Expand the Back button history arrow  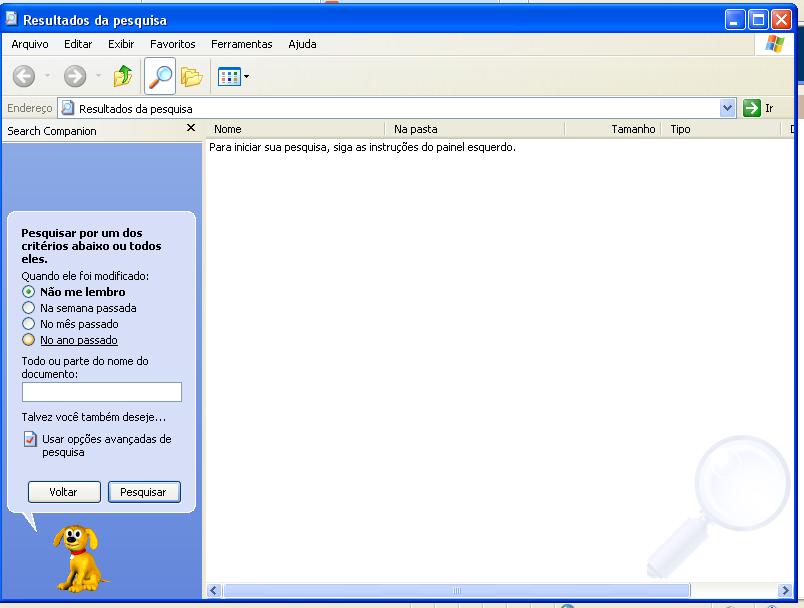click(x=47, y=76)
